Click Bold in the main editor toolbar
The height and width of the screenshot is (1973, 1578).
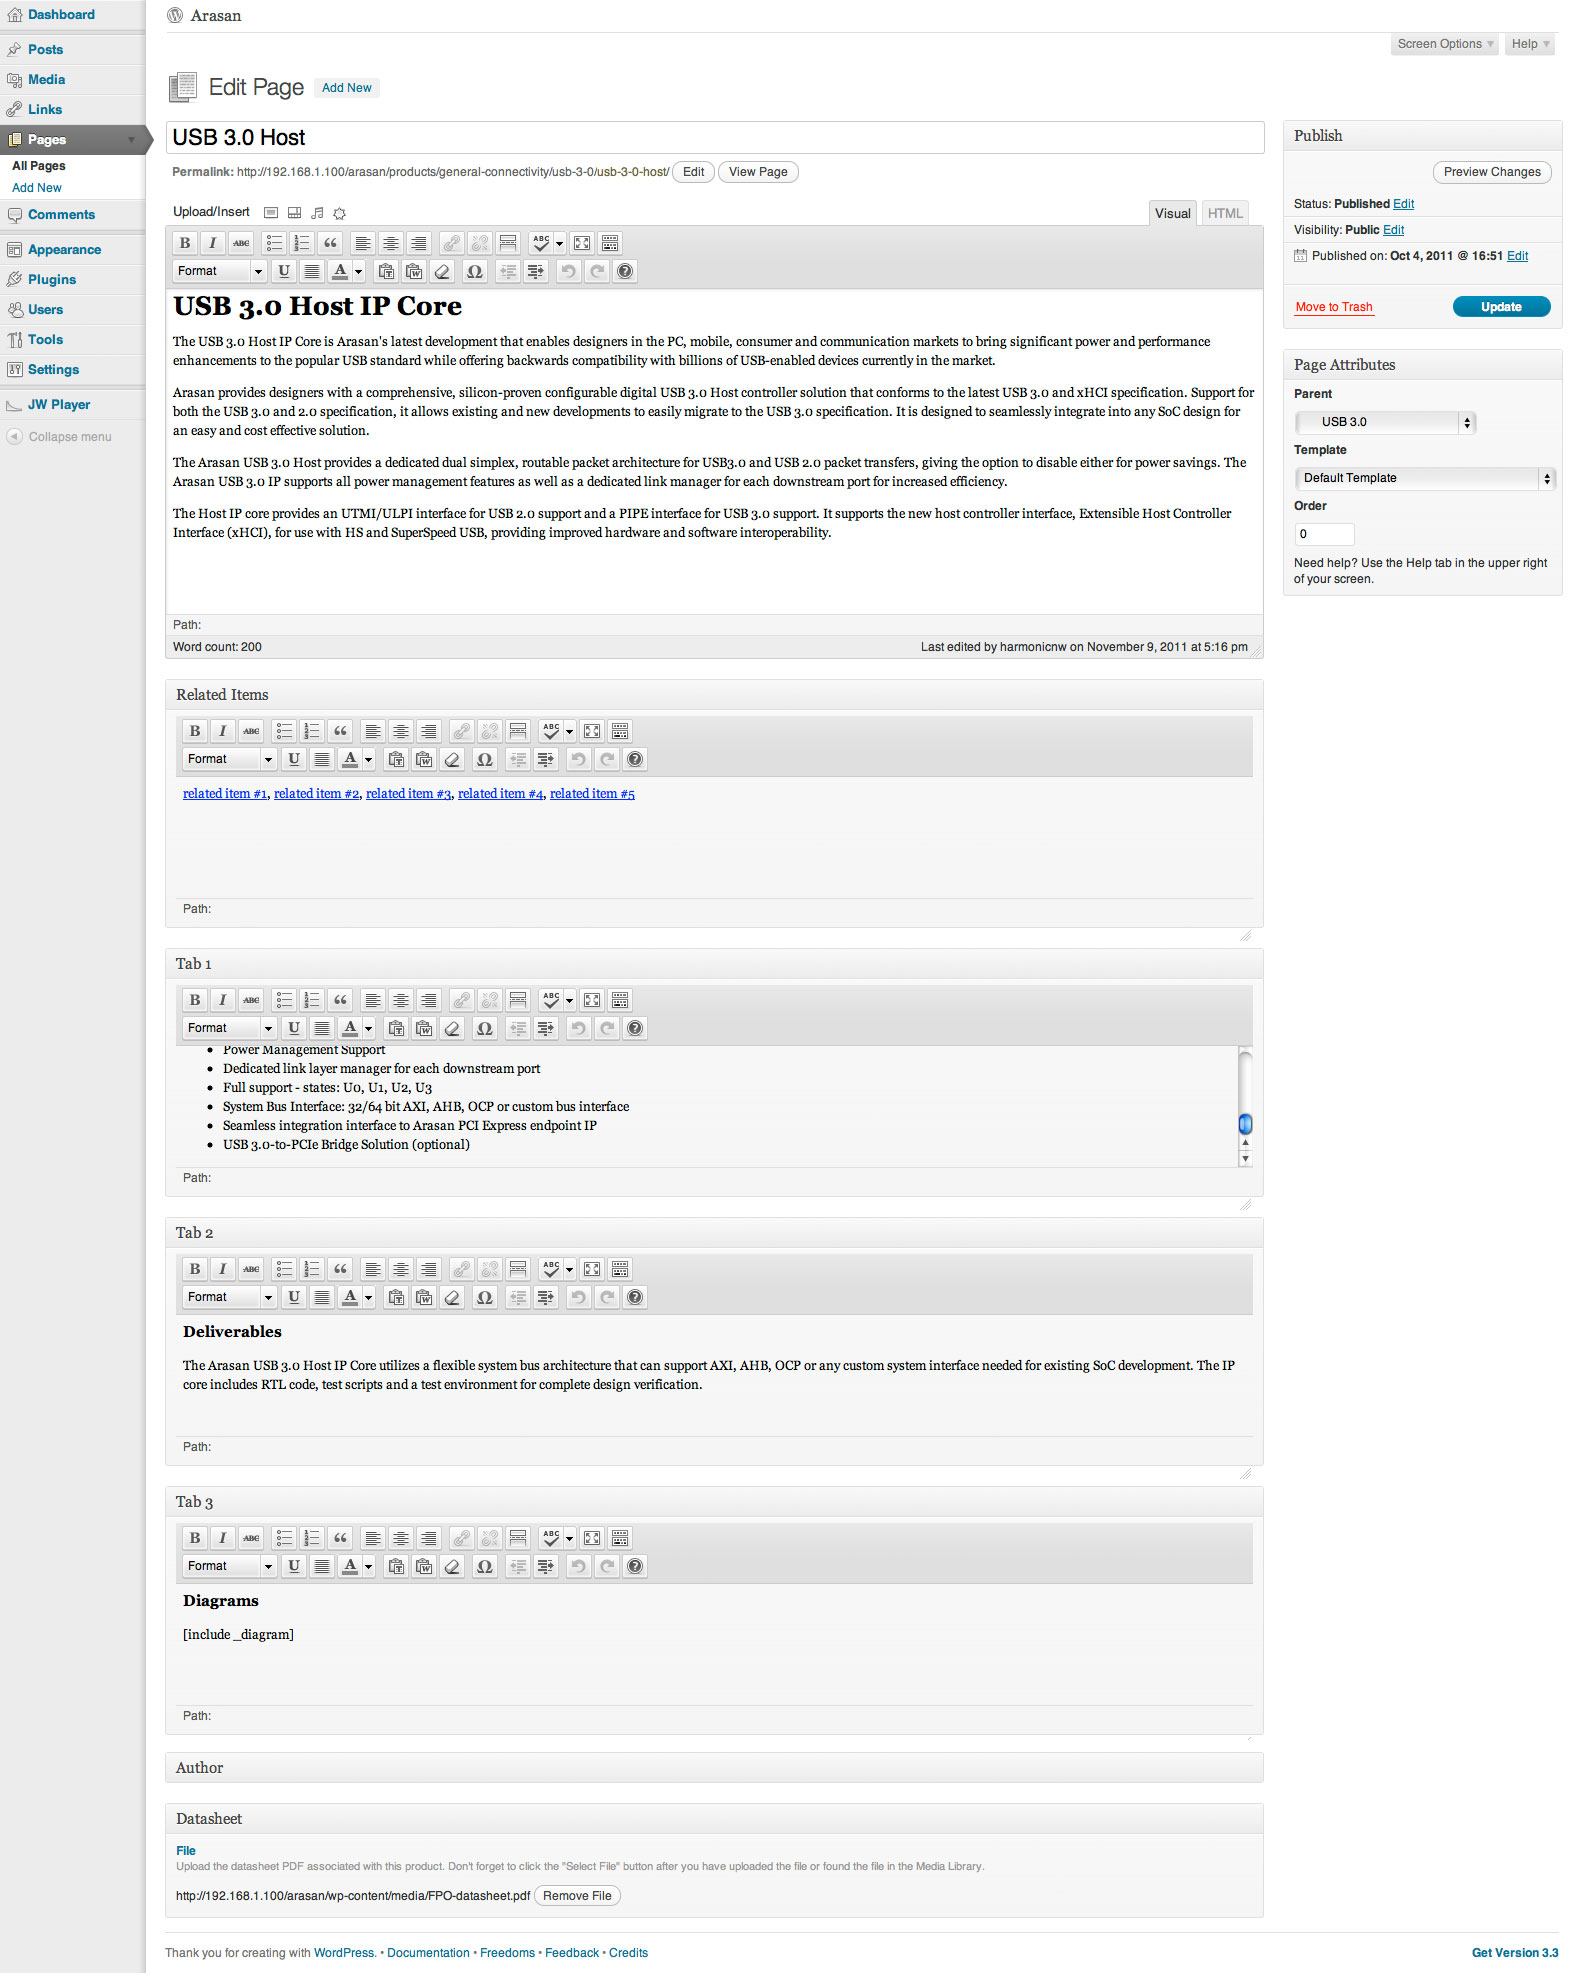pos(185,243)
